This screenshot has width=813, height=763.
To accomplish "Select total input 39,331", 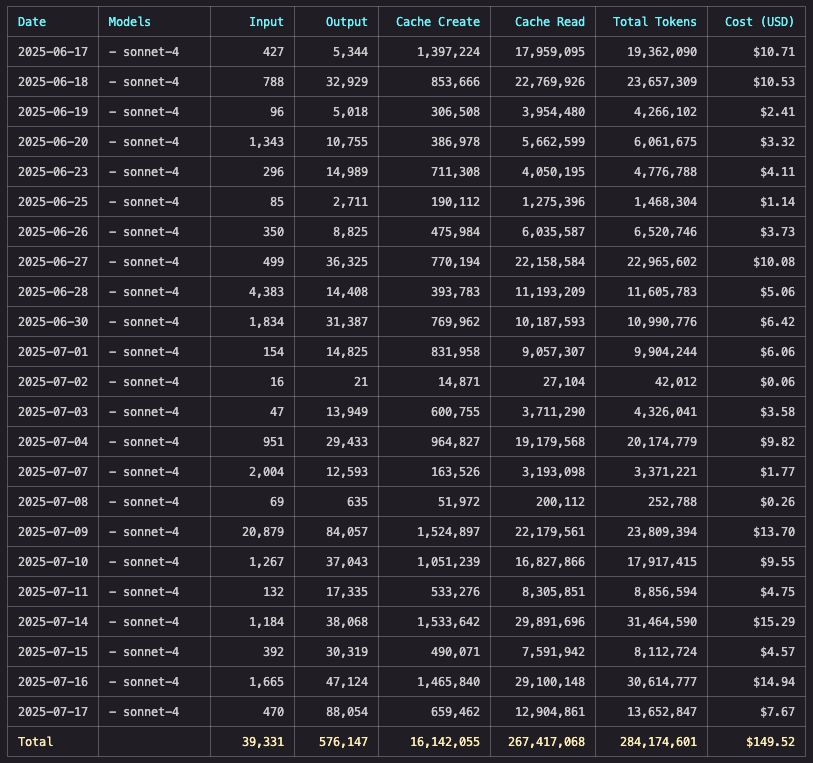I will click(x=262, y=743).
